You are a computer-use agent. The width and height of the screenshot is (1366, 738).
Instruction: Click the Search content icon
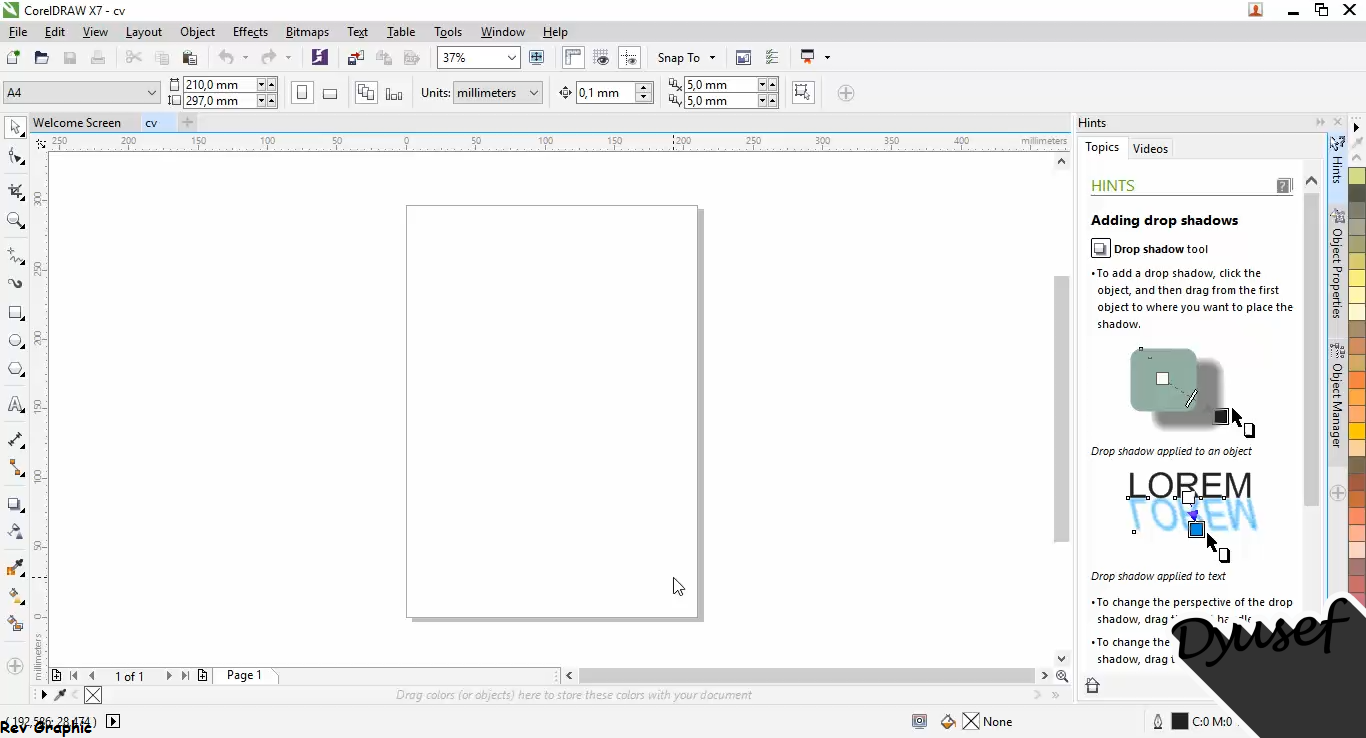tap(320, 58)
